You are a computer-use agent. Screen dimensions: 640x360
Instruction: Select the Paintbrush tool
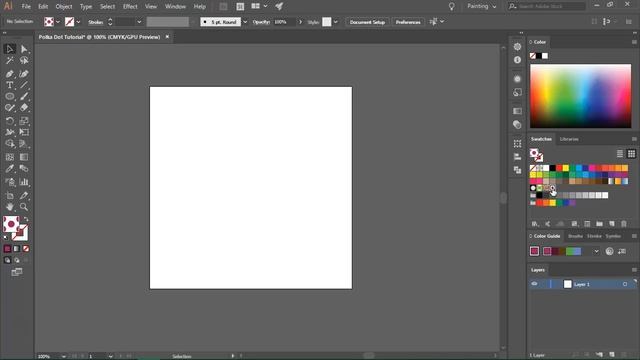[24, 97]
